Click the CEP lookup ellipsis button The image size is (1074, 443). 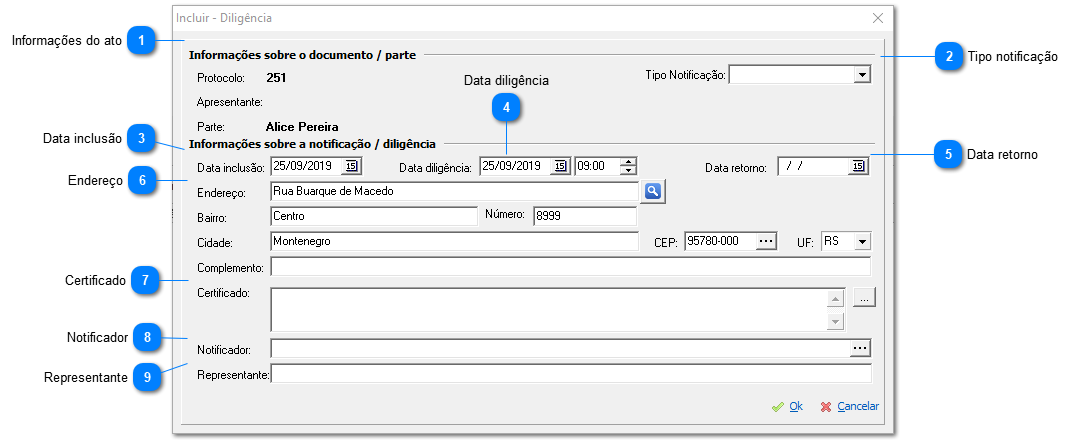coord(766,241)
